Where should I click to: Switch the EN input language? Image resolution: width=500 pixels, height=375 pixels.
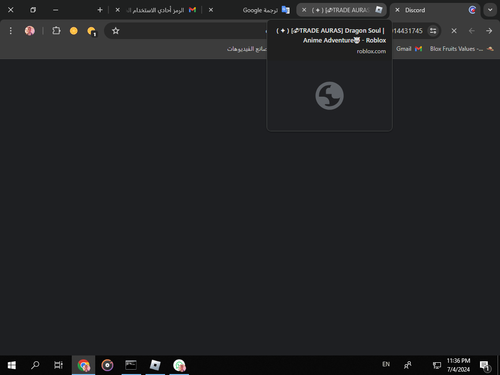point(386,364)
